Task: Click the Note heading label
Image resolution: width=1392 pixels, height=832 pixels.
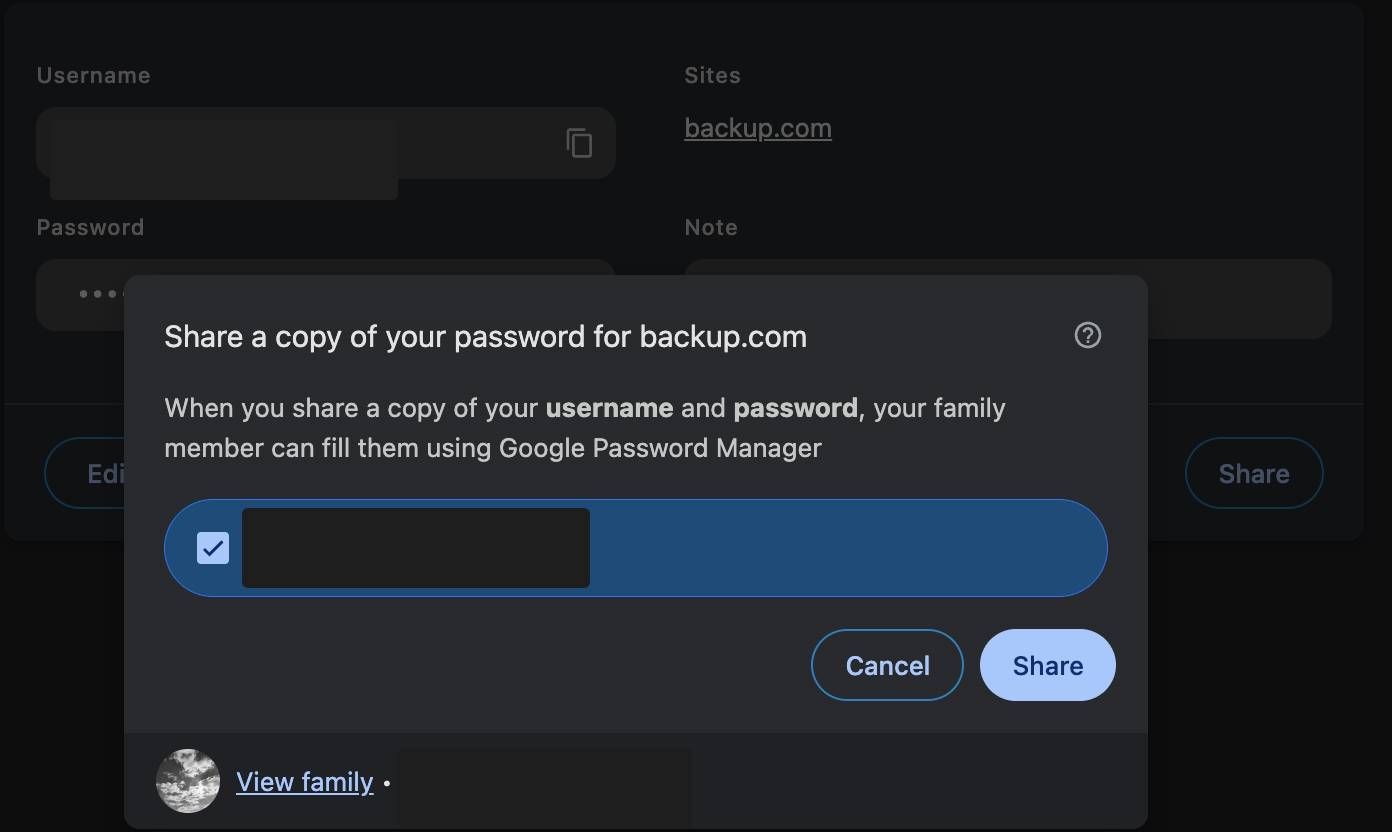Action: 711,227
